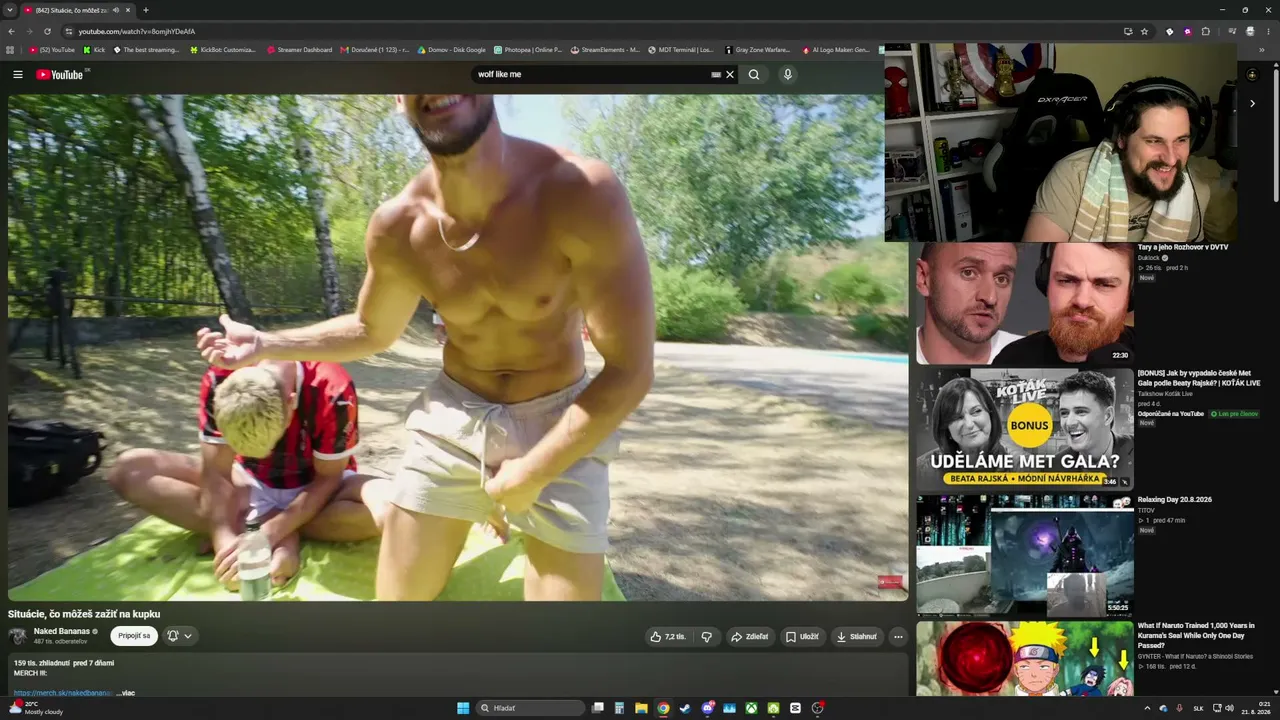The image size is (1280, 720).
Task: Open the weather widget showing 20°C
Action: (36, 708)
